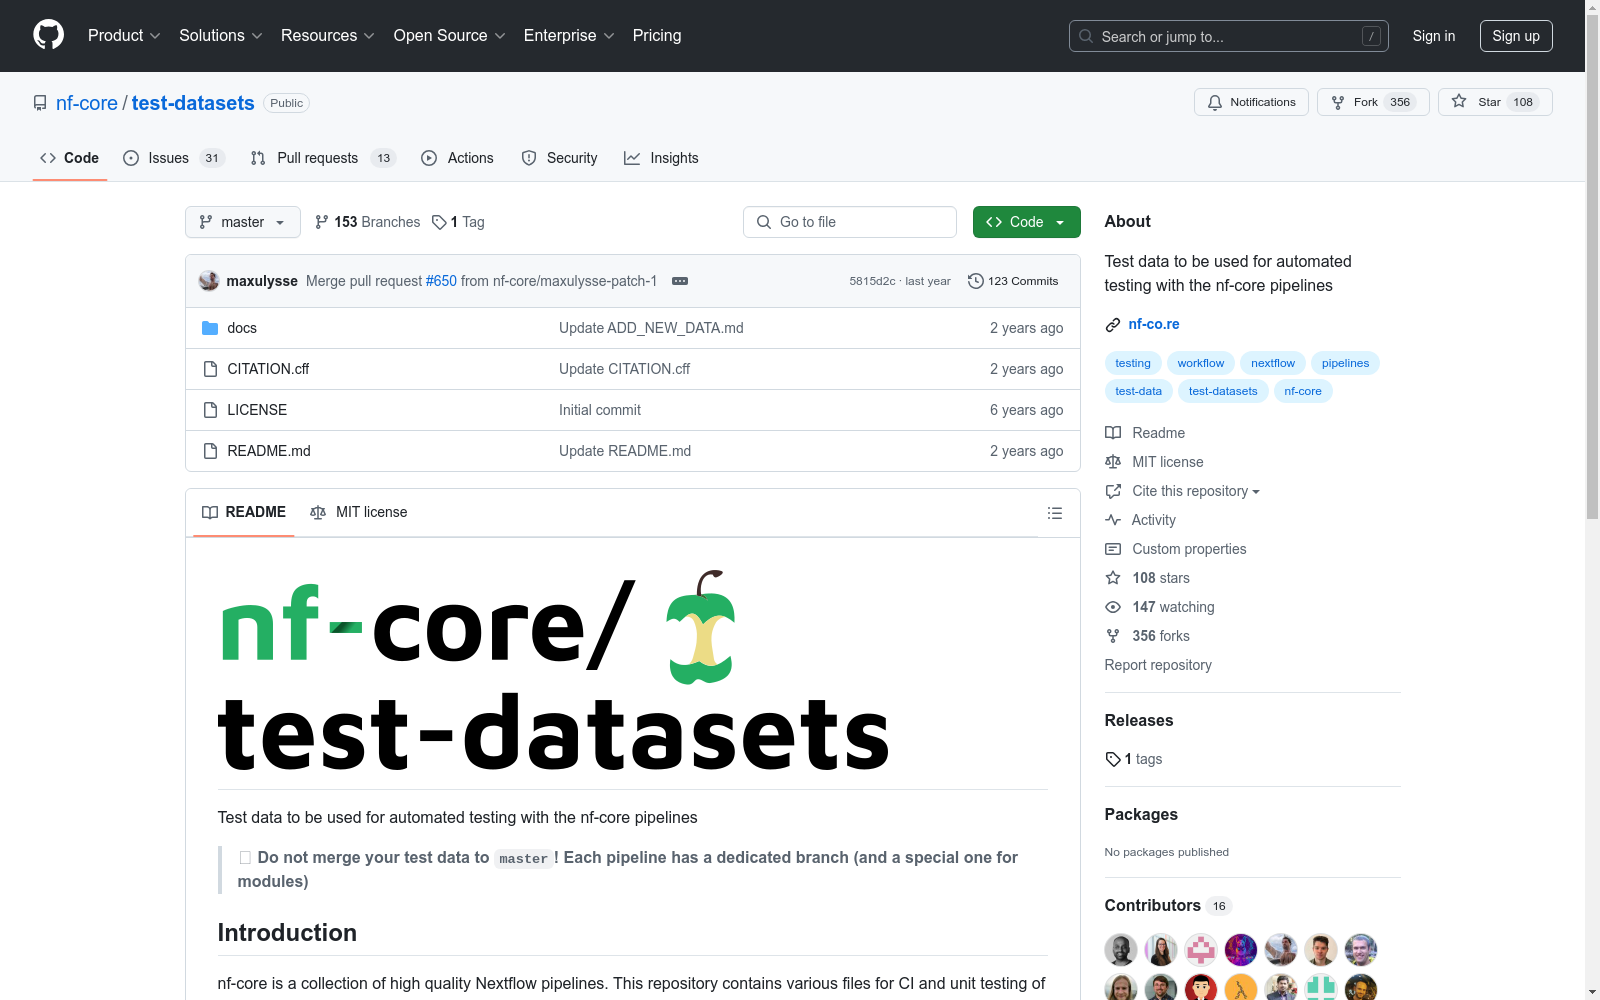
Task: Expand the Solutions menu
Action: pos(221,36)
